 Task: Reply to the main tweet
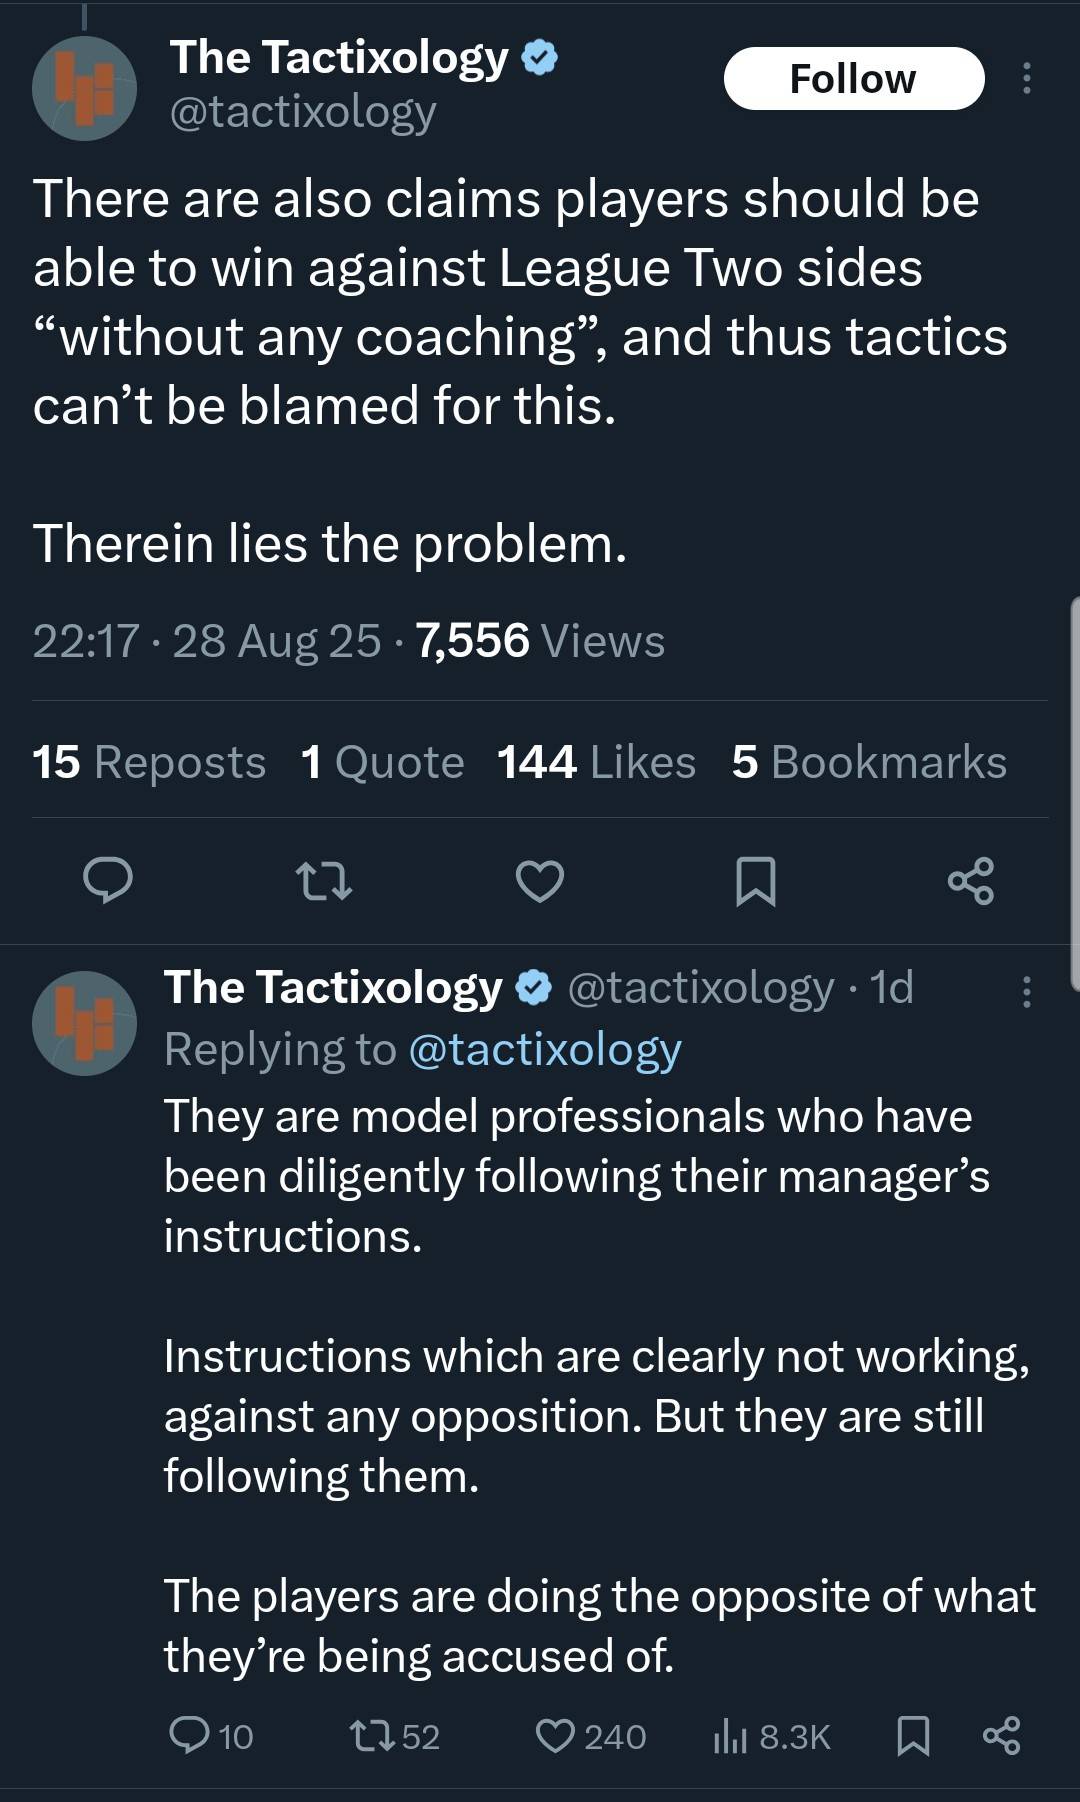pyautogui.click(x=108, y=881)
